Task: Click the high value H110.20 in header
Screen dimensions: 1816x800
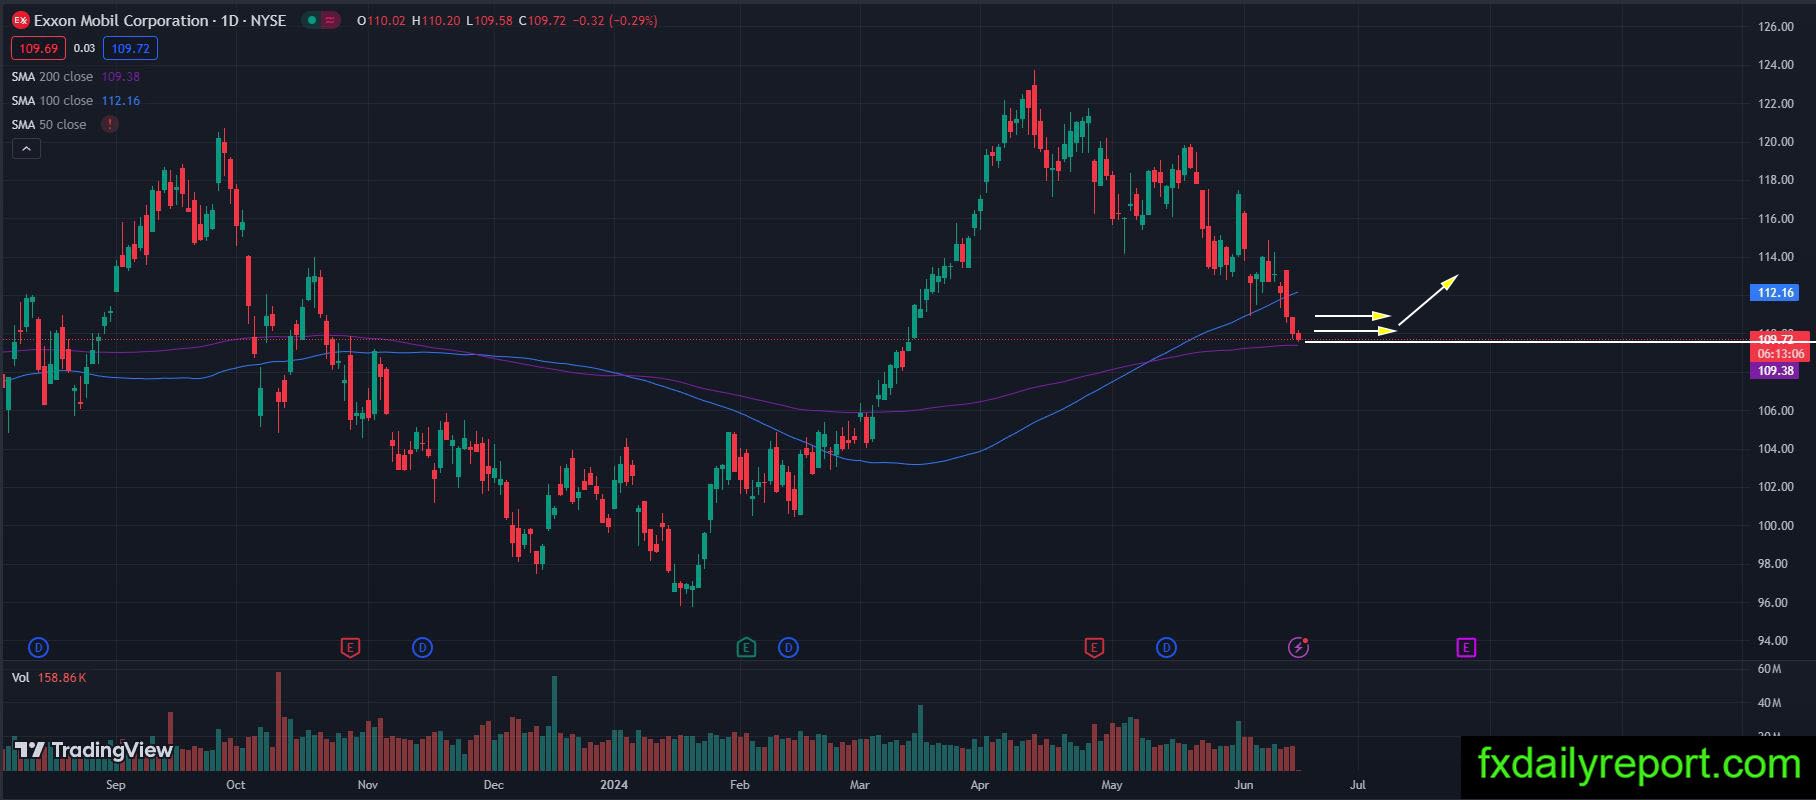Action: tap(436, 20)
